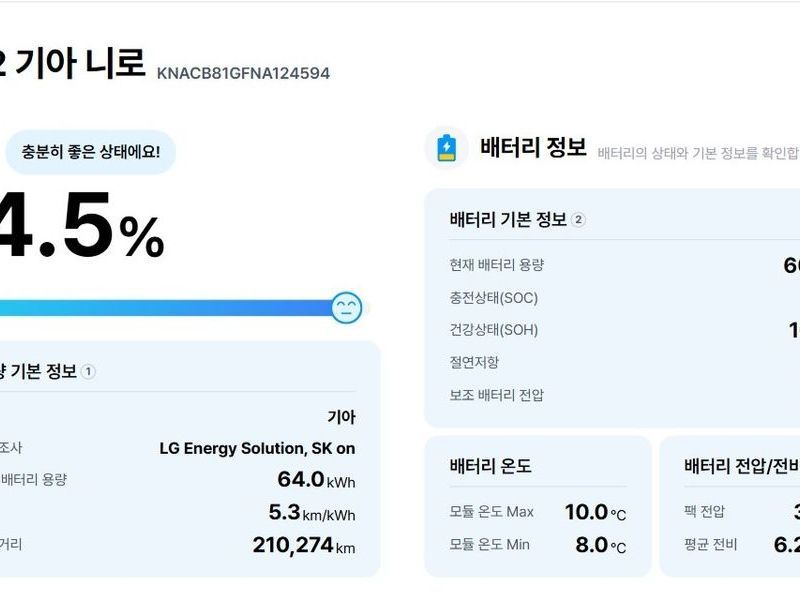Click the smiley face icon on the progress bar

click(x=347, y=307)
